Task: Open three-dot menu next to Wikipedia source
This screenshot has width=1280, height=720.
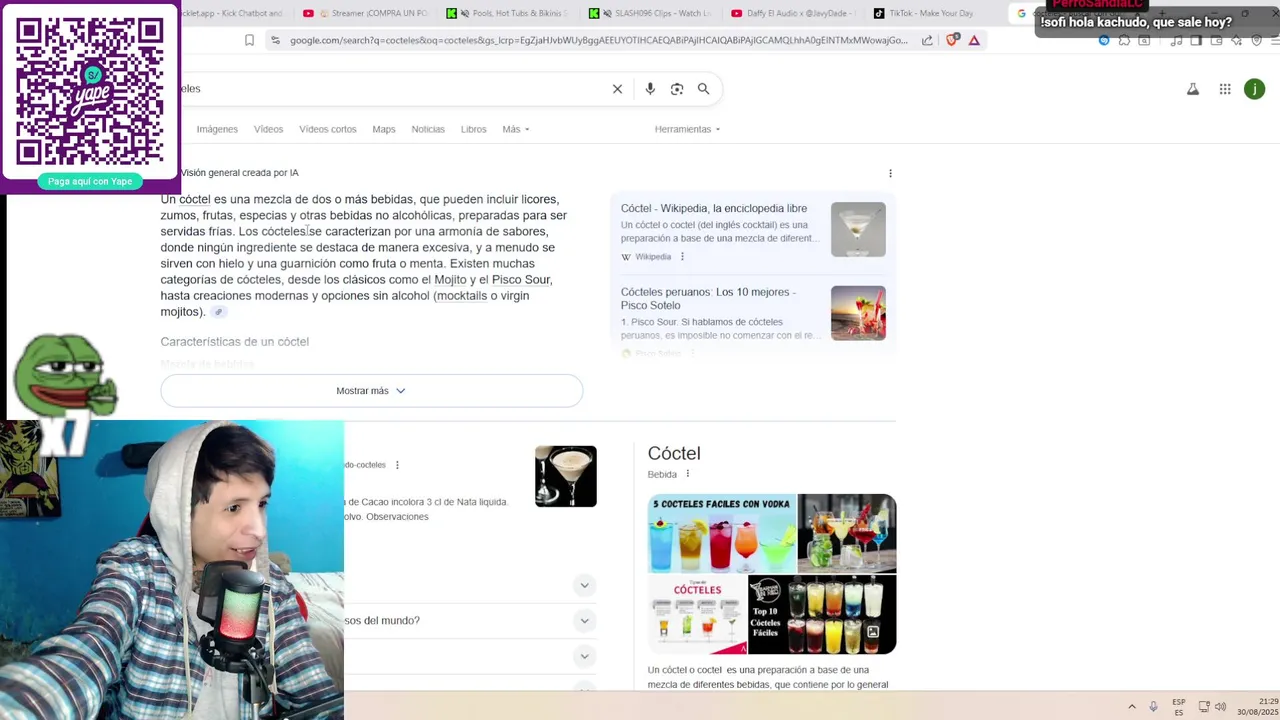Action: [682, 257]
